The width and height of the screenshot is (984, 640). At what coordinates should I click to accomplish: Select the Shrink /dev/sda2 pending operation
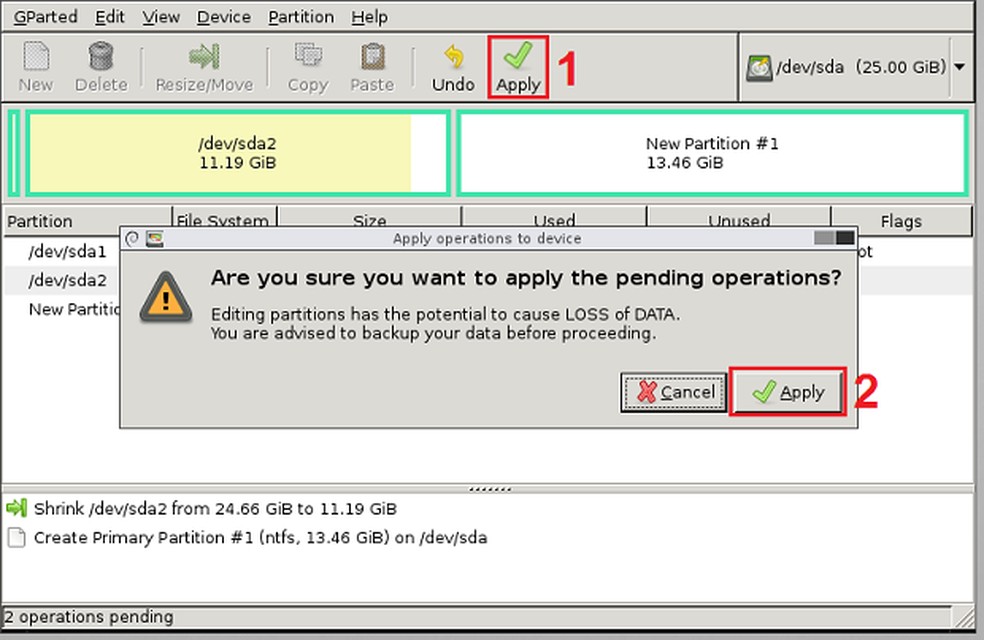215,508
